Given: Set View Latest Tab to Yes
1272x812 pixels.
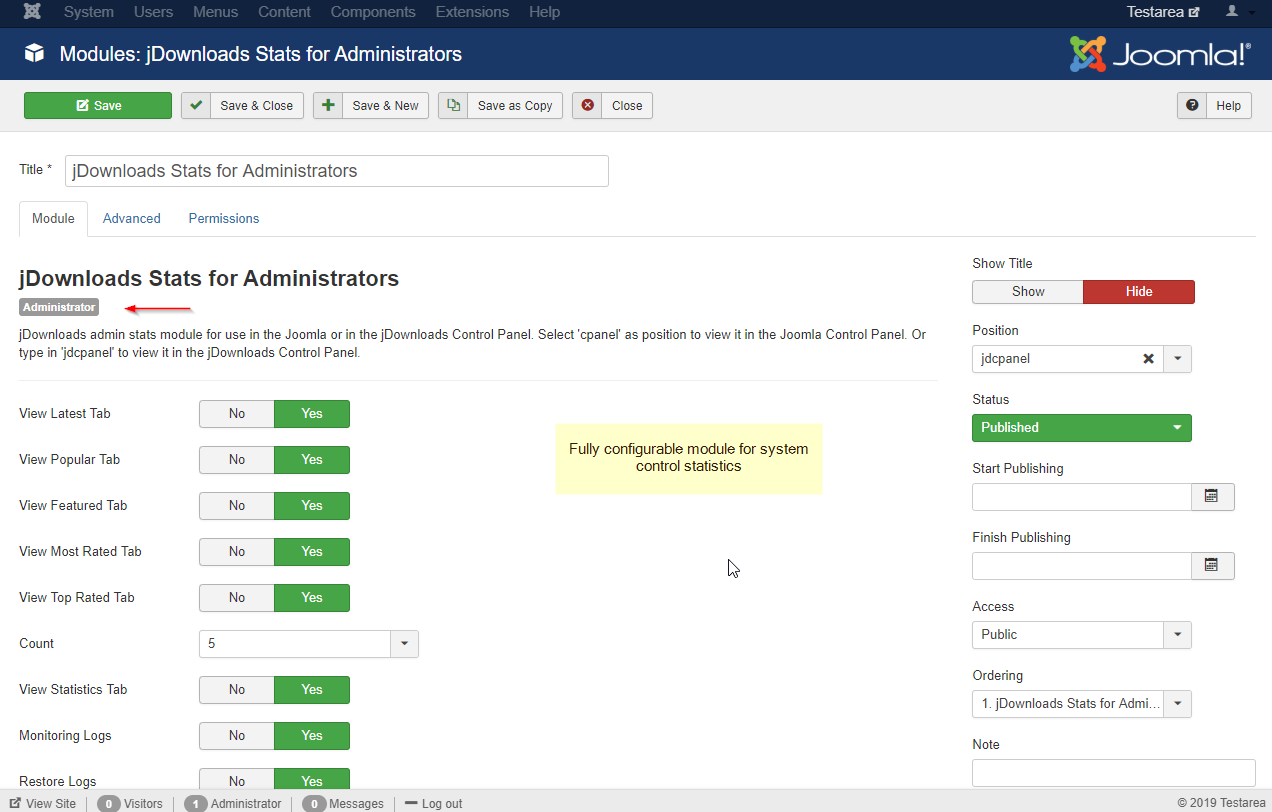Looking at the screenshot, I should (x=312, y=414).
